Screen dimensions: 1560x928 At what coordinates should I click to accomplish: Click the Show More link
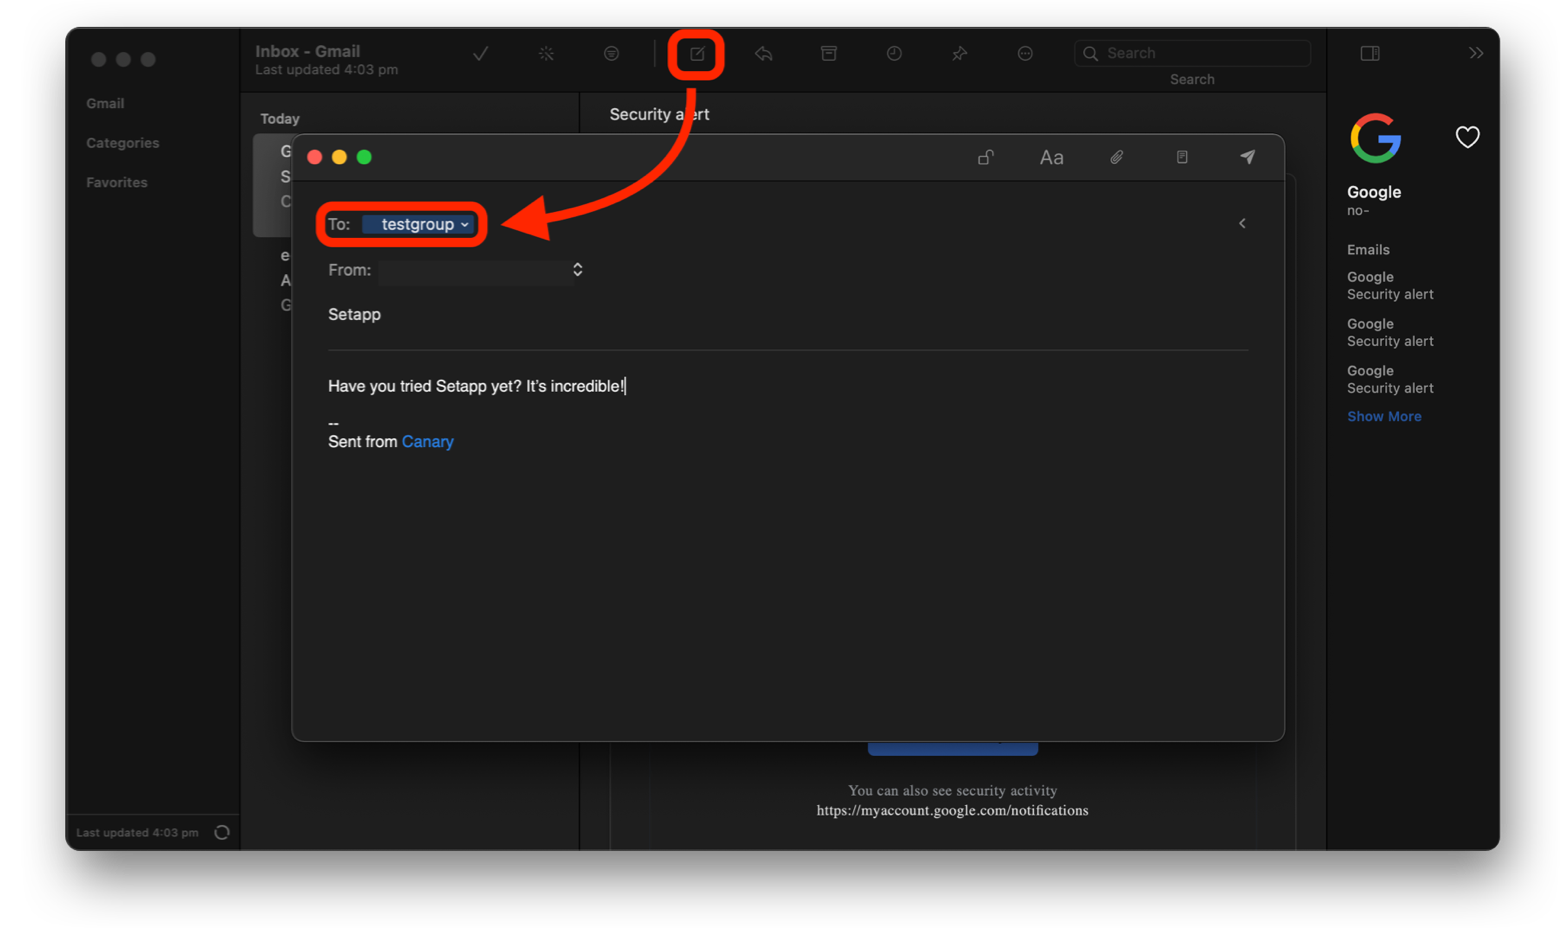pyautogui.click(x=1384, y=416)
